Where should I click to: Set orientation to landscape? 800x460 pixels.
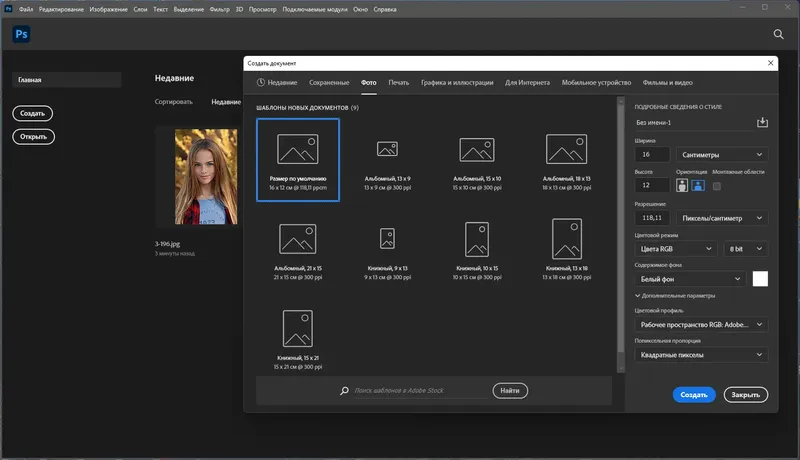coord(698,185)
